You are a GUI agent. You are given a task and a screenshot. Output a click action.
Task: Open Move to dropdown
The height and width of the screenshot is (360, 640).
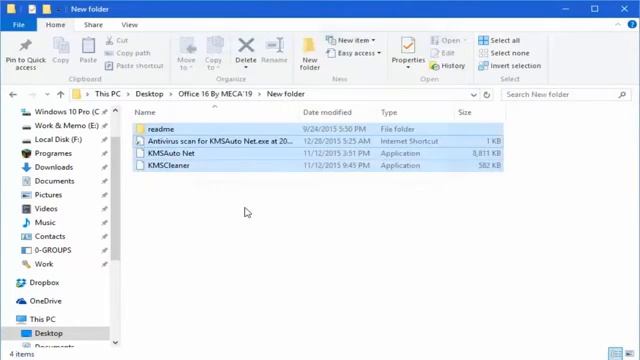186,54
